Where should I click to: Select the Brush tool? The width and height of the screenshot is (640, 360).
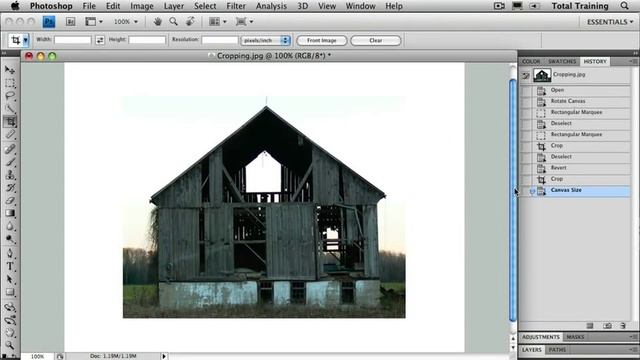10,162
